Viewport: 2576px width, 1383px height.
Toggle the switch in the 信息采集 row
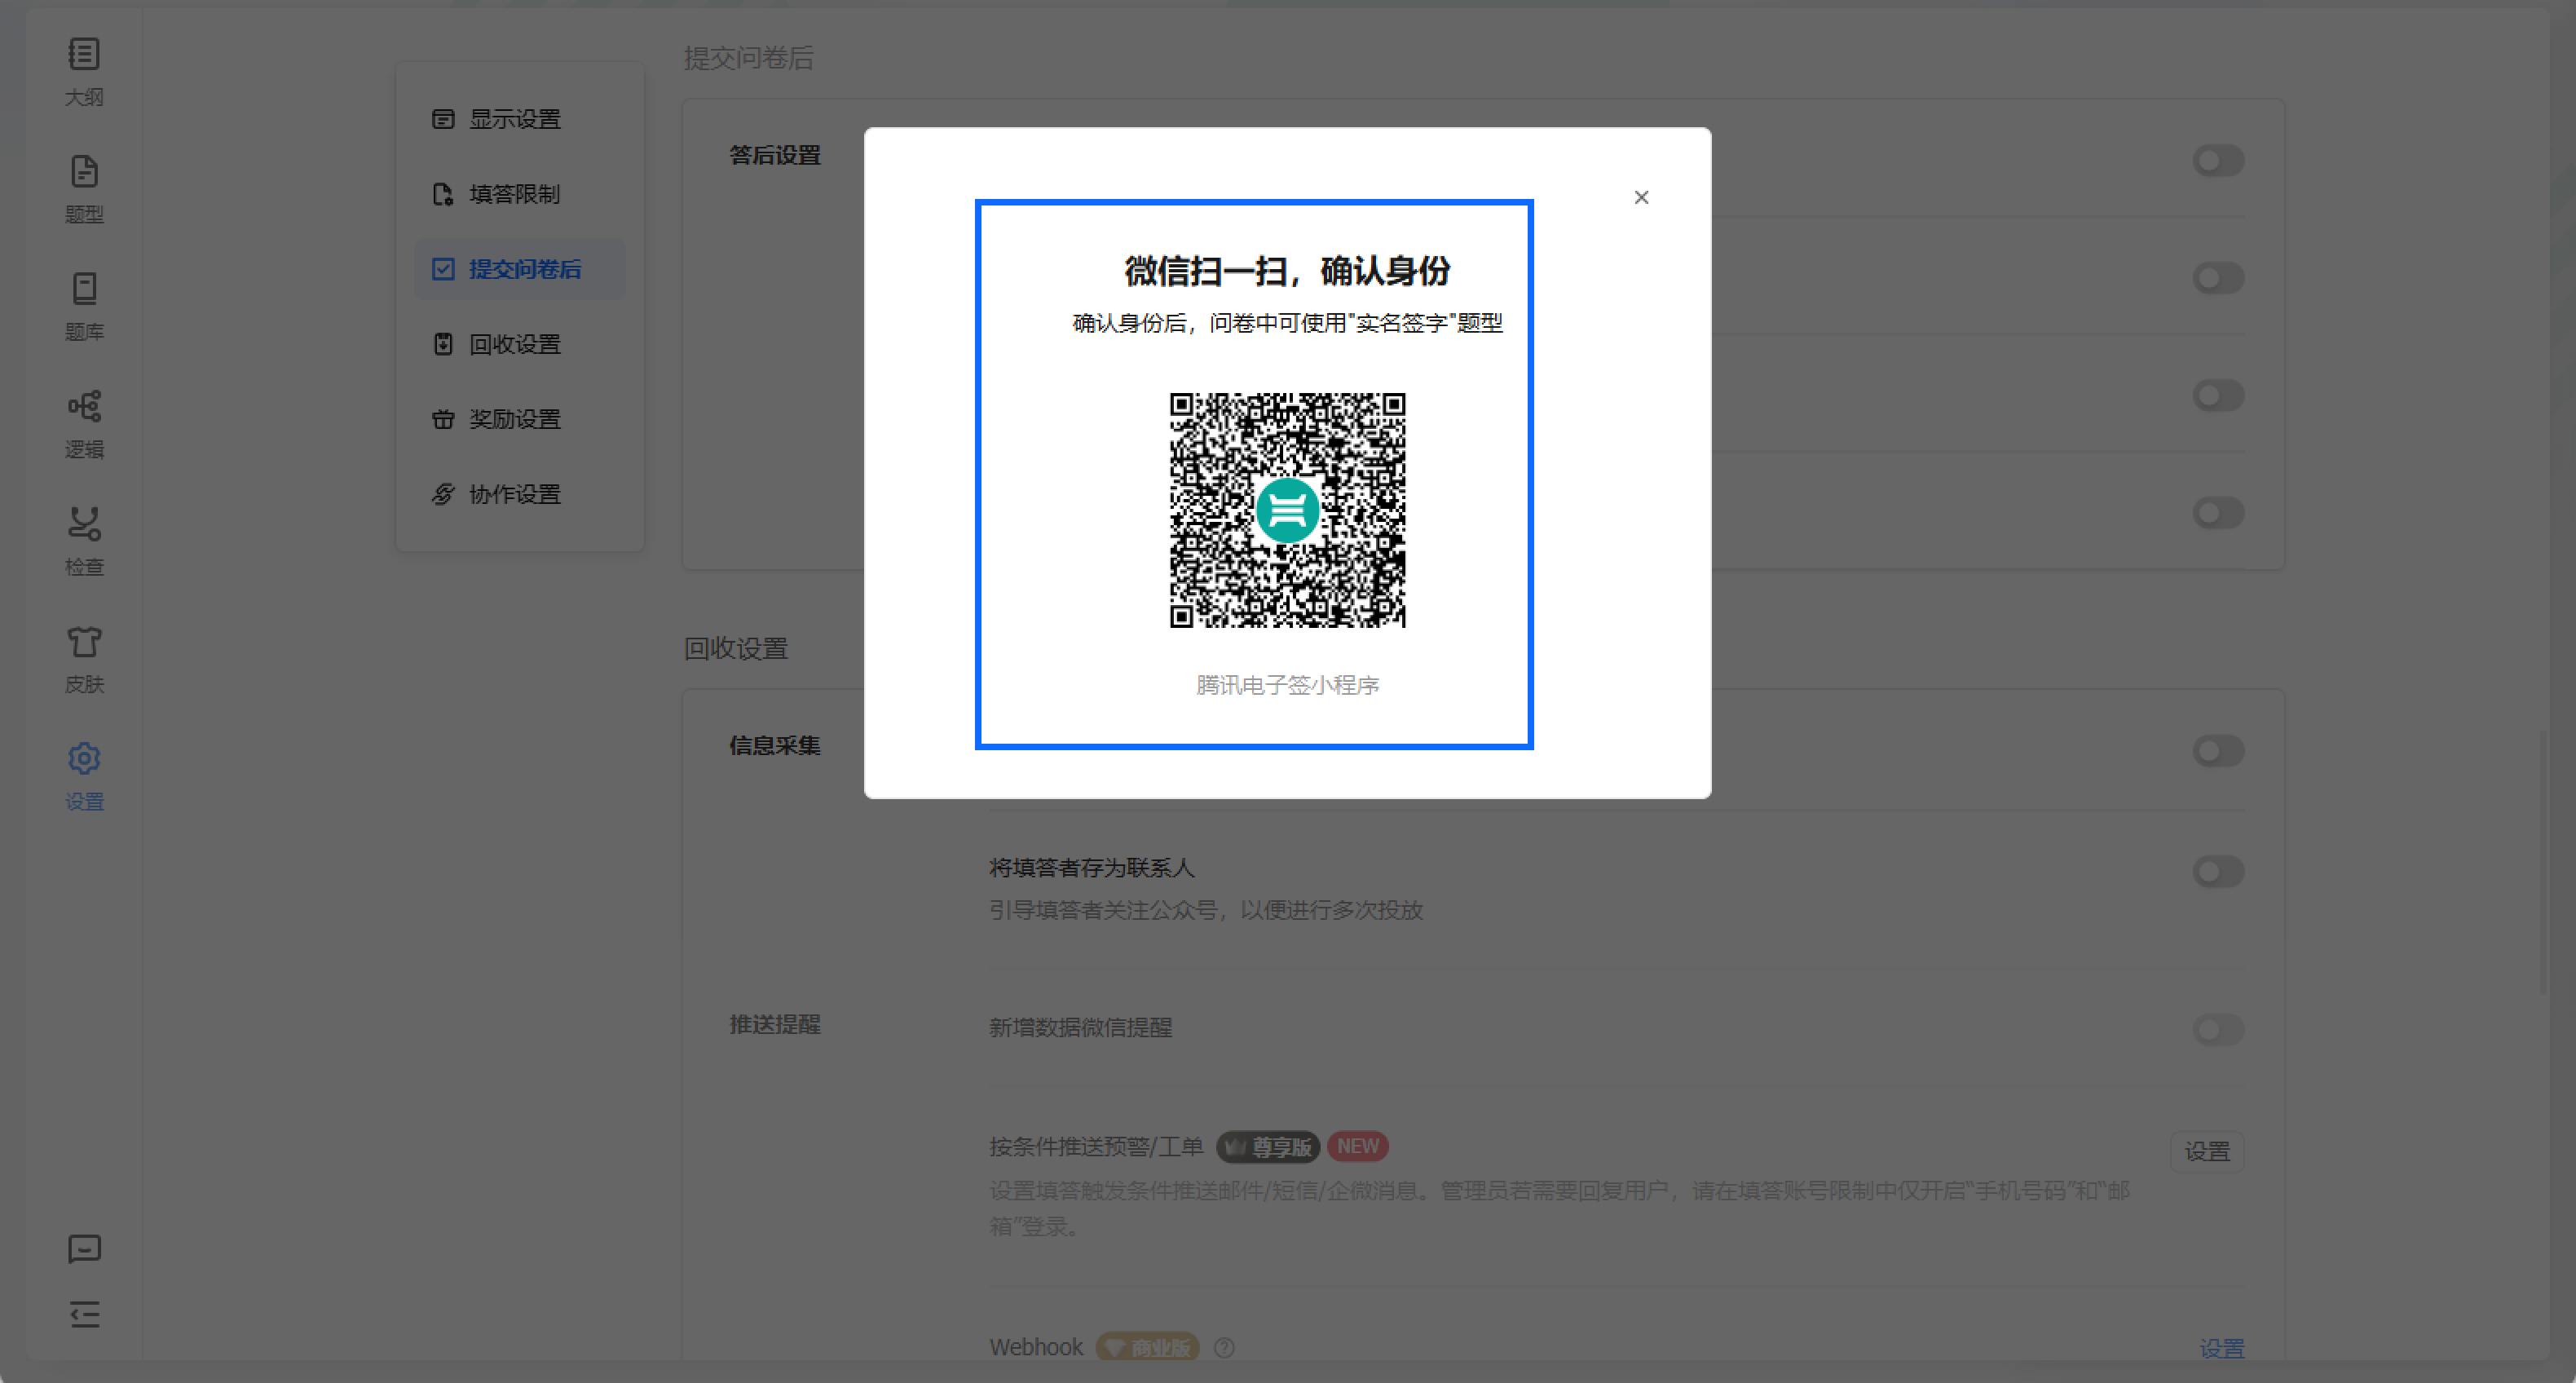(2218, 751)
